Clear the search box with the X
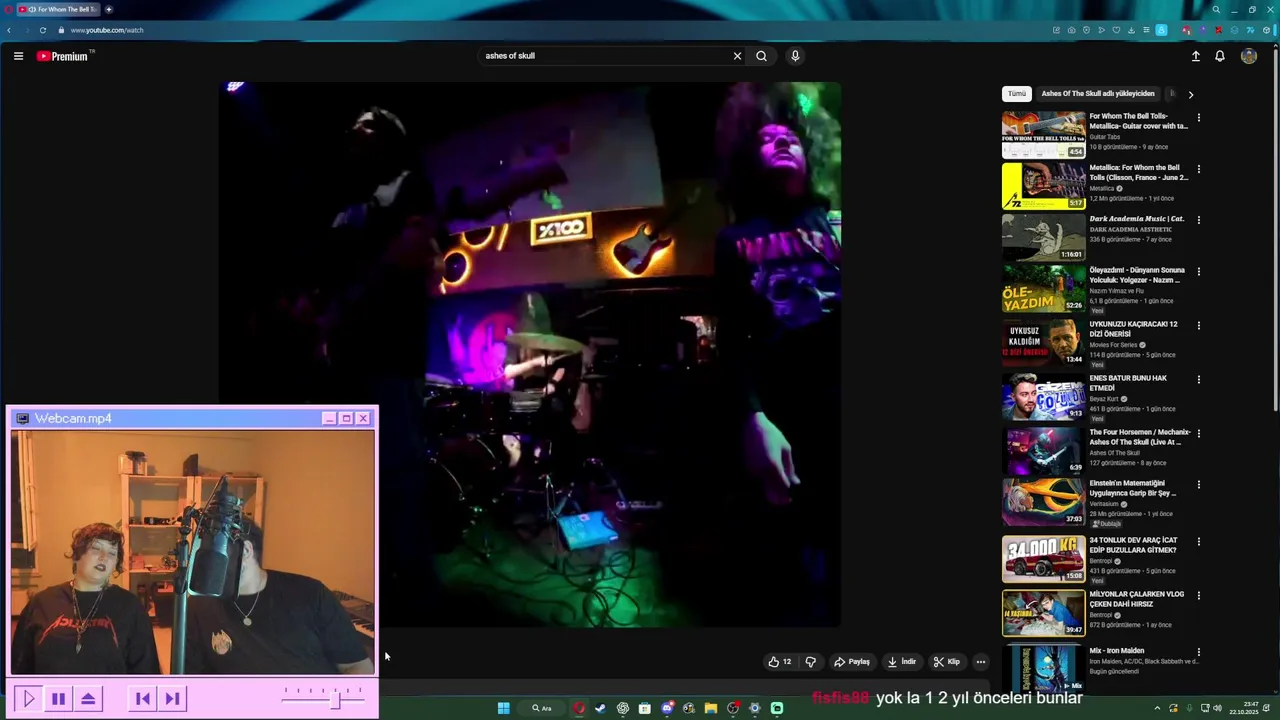 pyautogui.click(x=737, y=56)
